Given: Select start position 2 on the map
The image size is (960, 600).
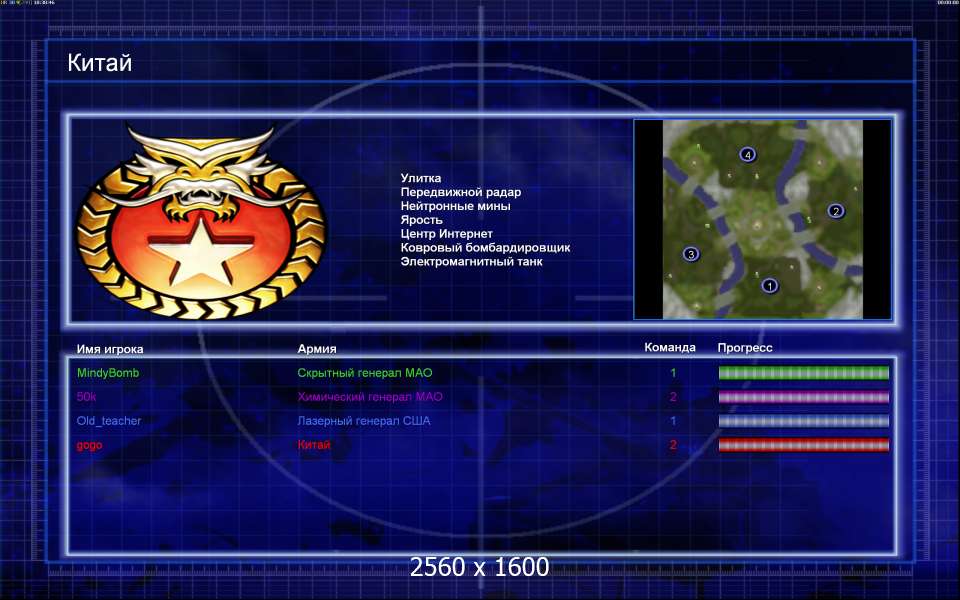Looking at the screenshot, I should click(x=836, y=211).
